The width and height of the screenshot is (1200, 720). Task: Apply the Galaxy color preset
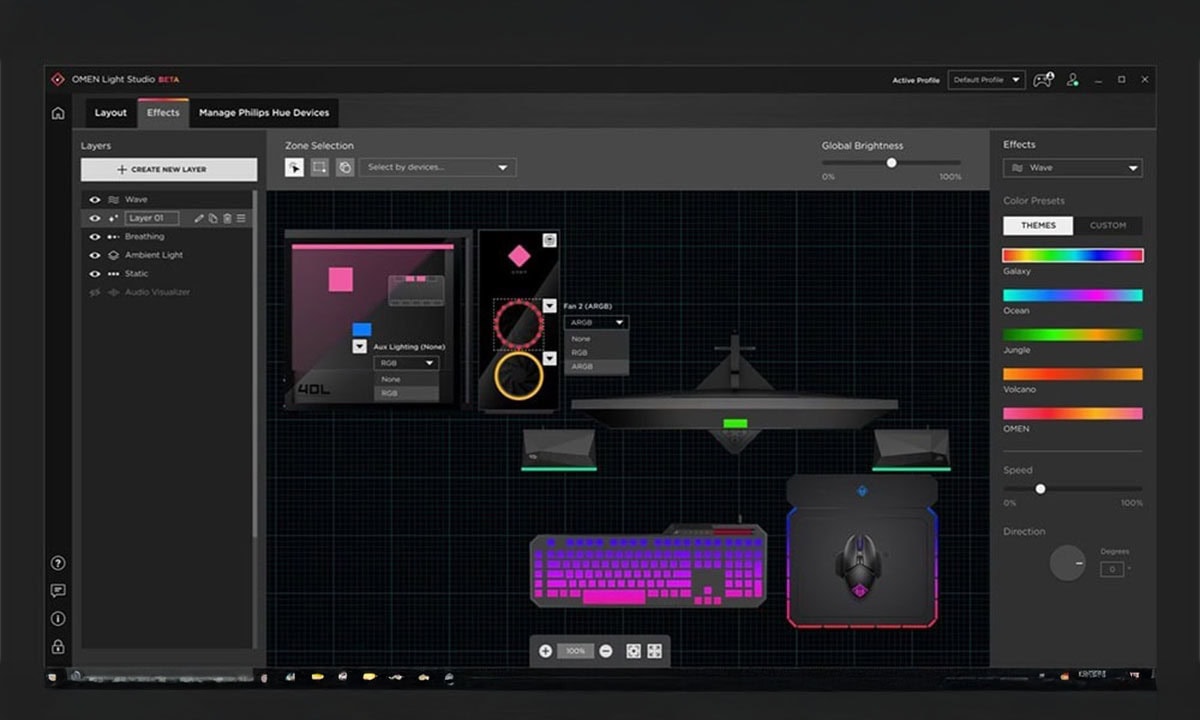(x=1073, y=256)
